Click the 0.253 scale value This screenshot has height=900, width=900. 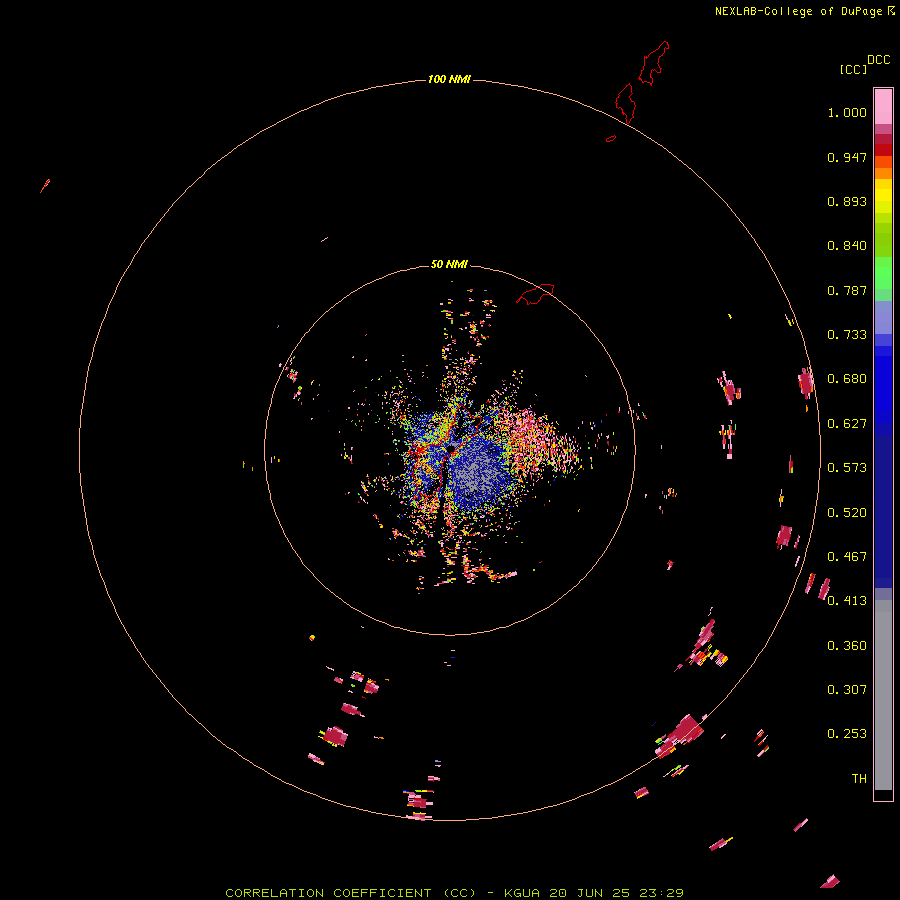click(x=847, y=734)
